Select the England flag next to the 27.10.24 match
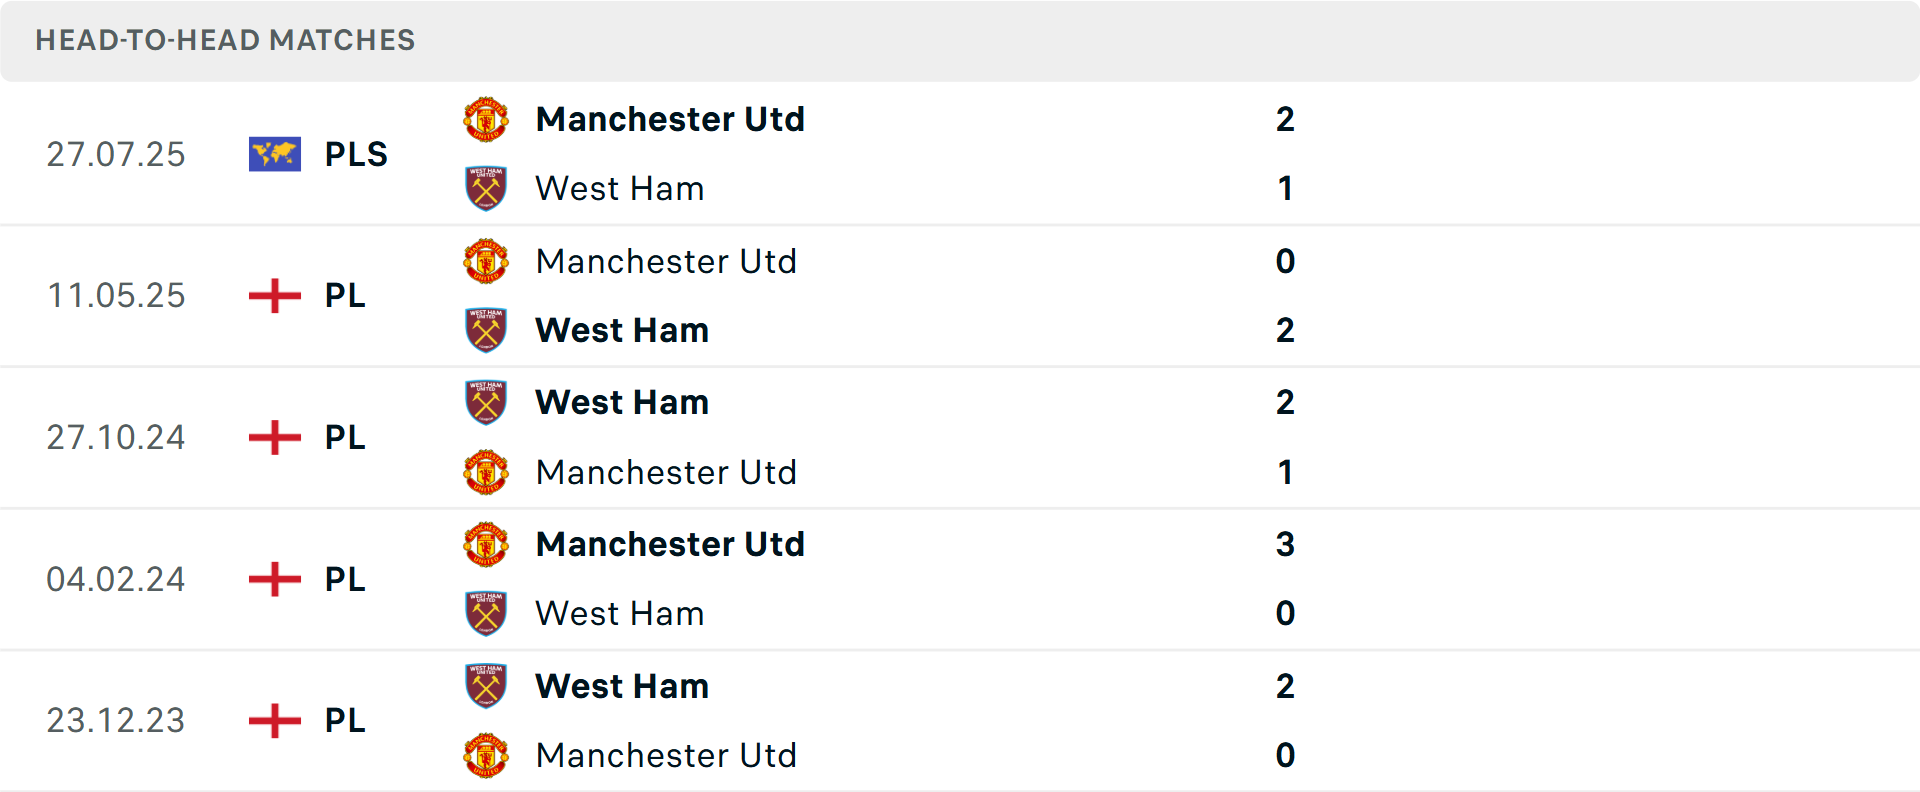Screen dimensions: 1920x792 pos(274,437)
